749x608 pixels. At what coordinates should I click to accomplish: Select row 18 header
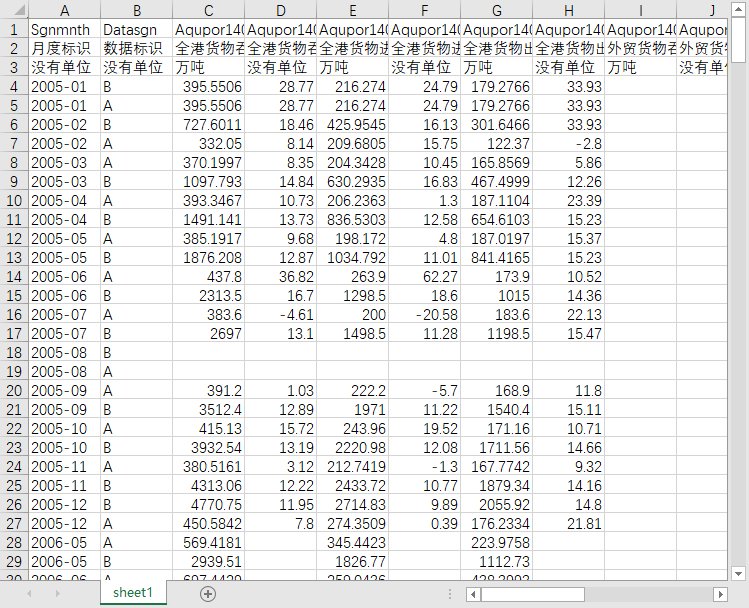pos(14,352)
